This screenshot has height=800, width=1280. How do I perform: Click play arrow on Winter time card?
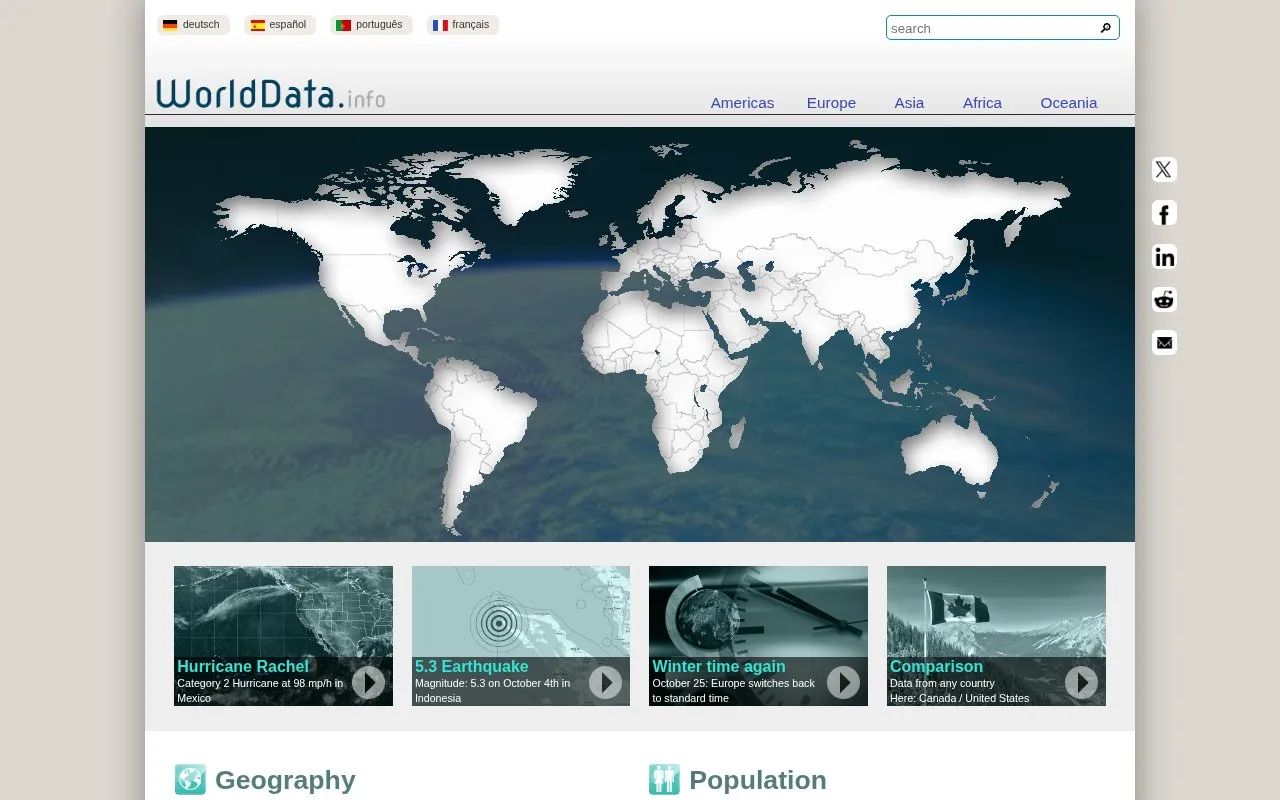(843, 683)
